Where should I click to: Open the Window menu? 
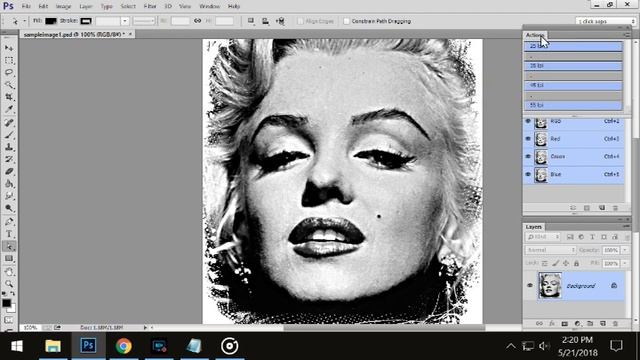tap(209, 7)
